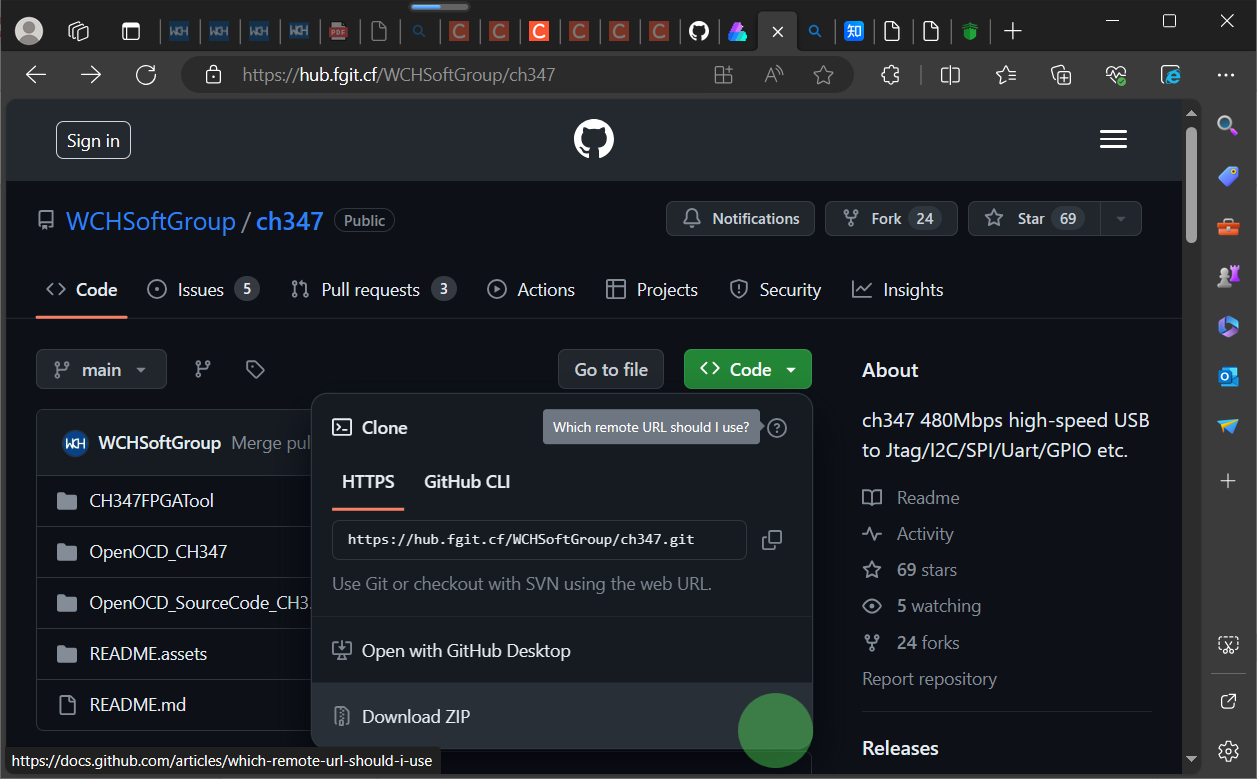Star the ch347 repository

click(1034, 219)
